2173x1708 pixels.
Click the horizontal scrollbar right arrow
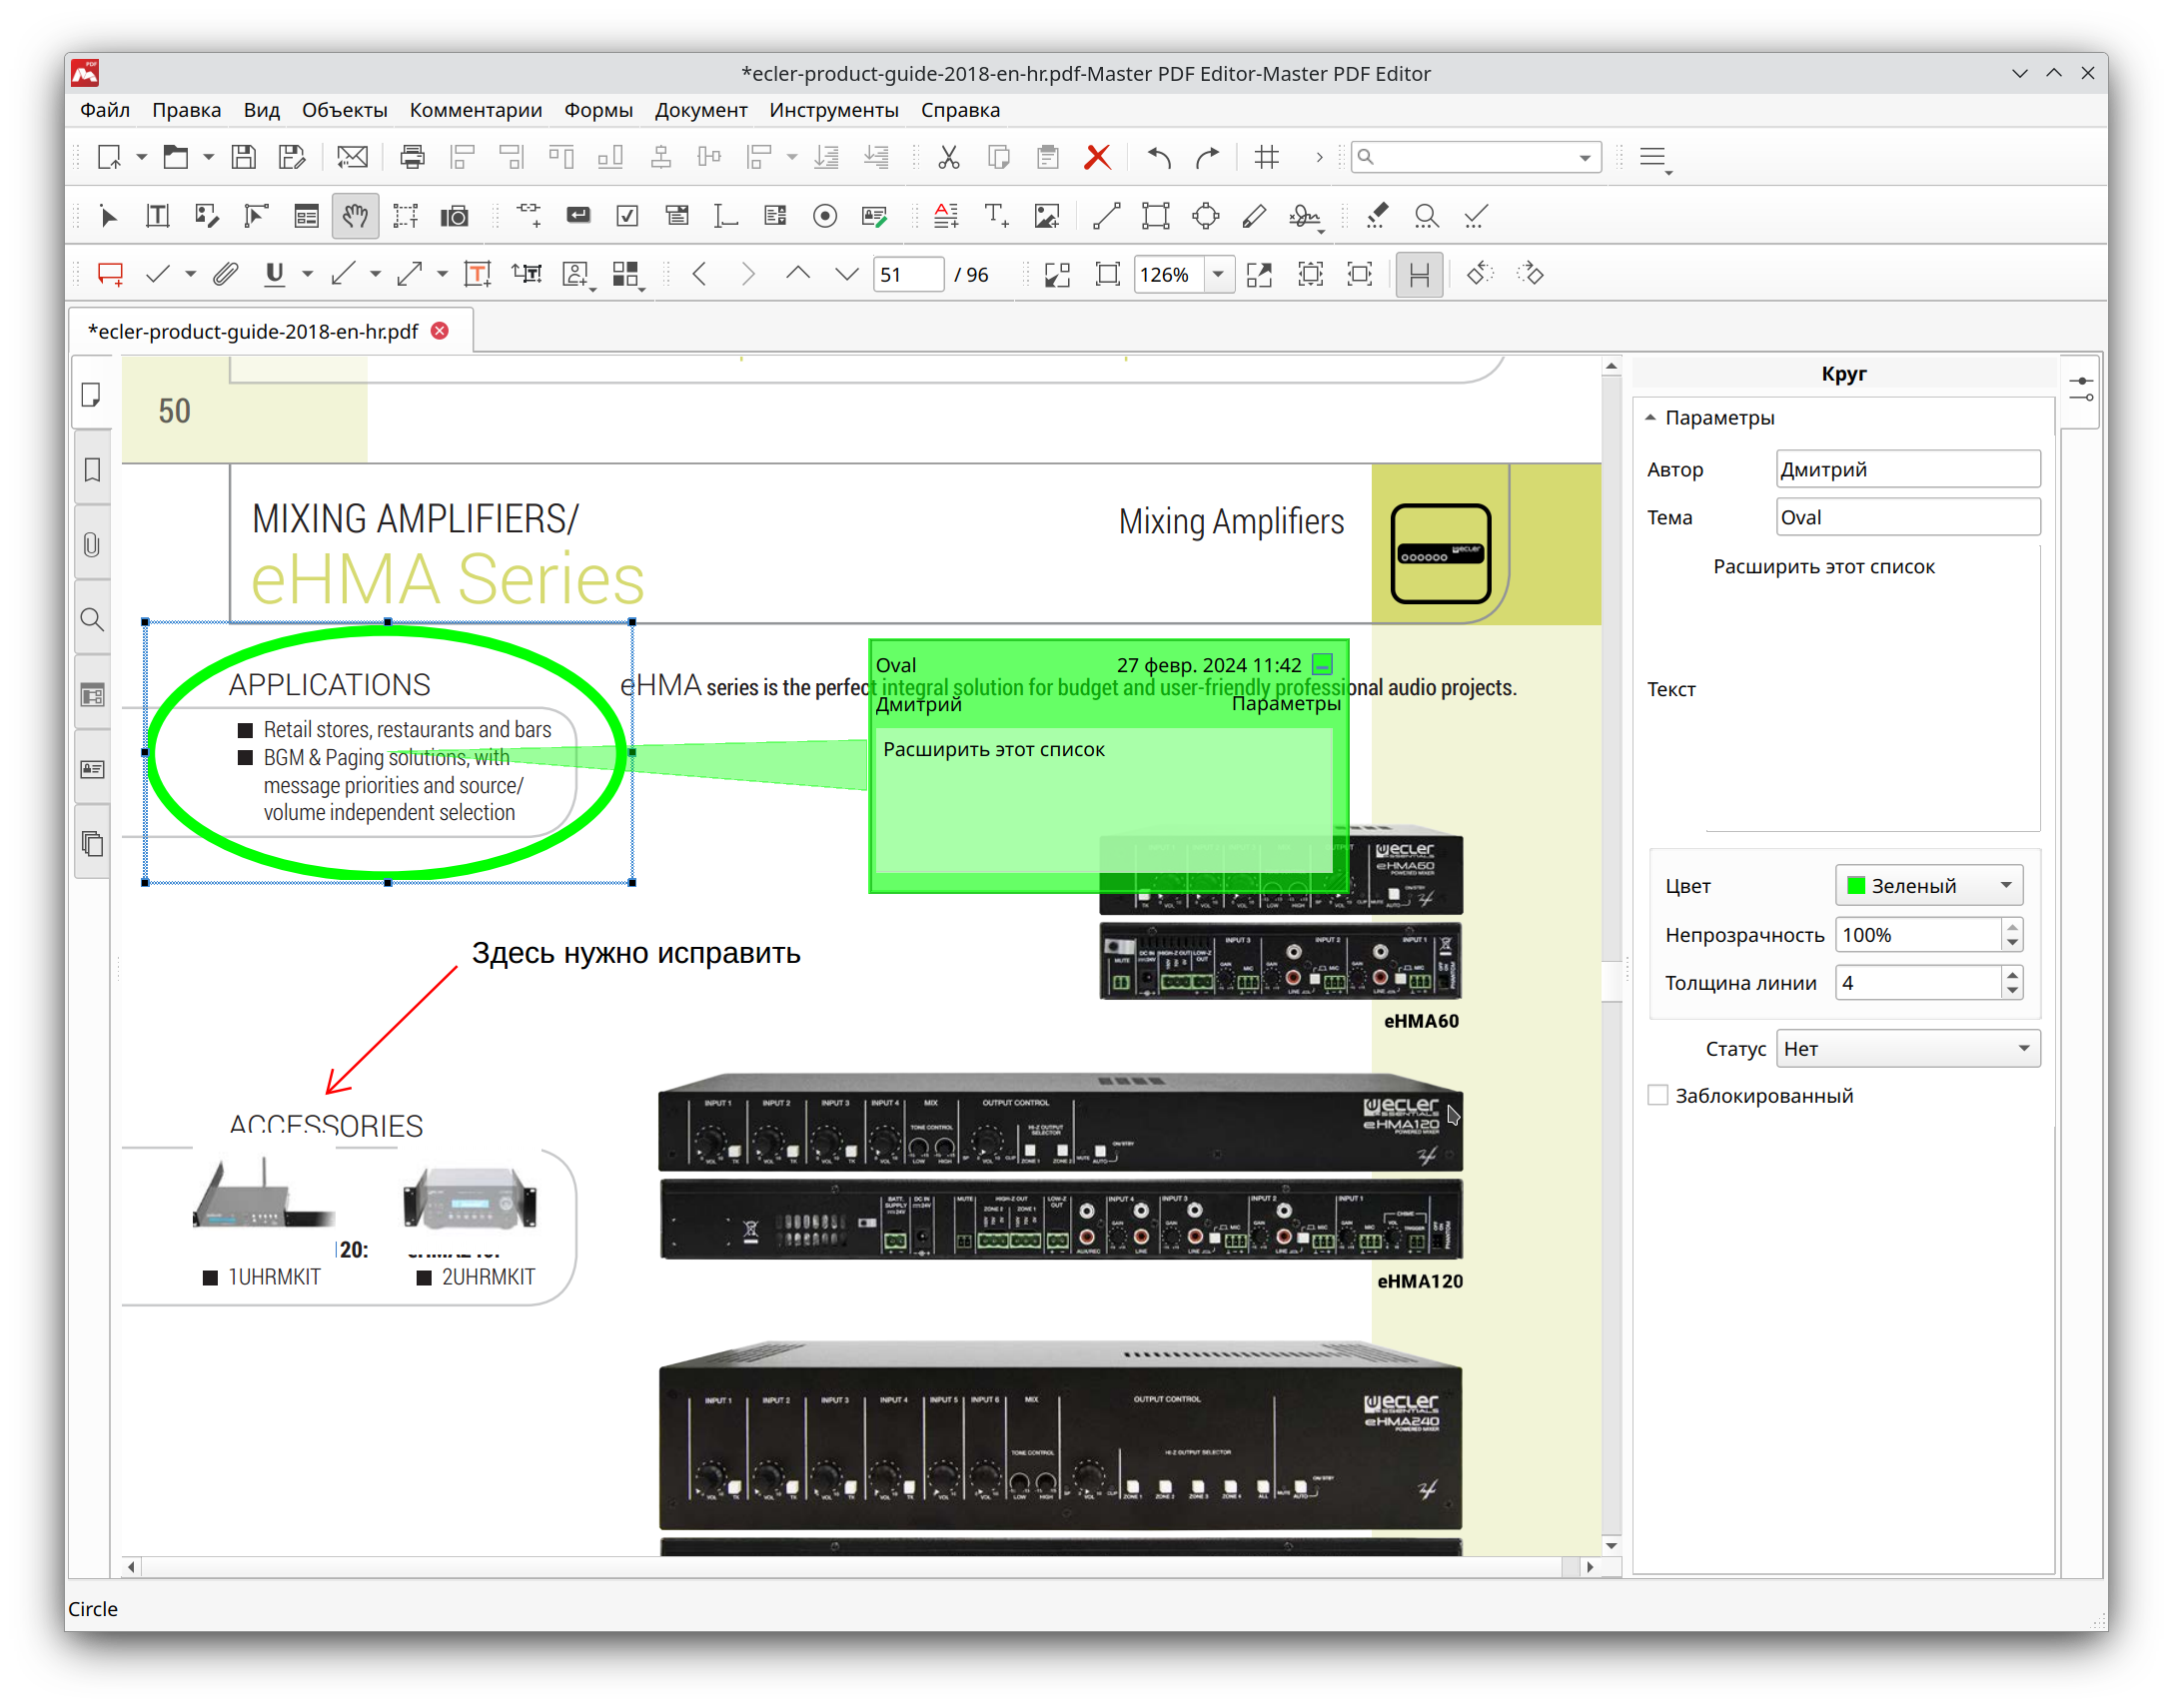pyautogui.click(x=1590, y=1567)
